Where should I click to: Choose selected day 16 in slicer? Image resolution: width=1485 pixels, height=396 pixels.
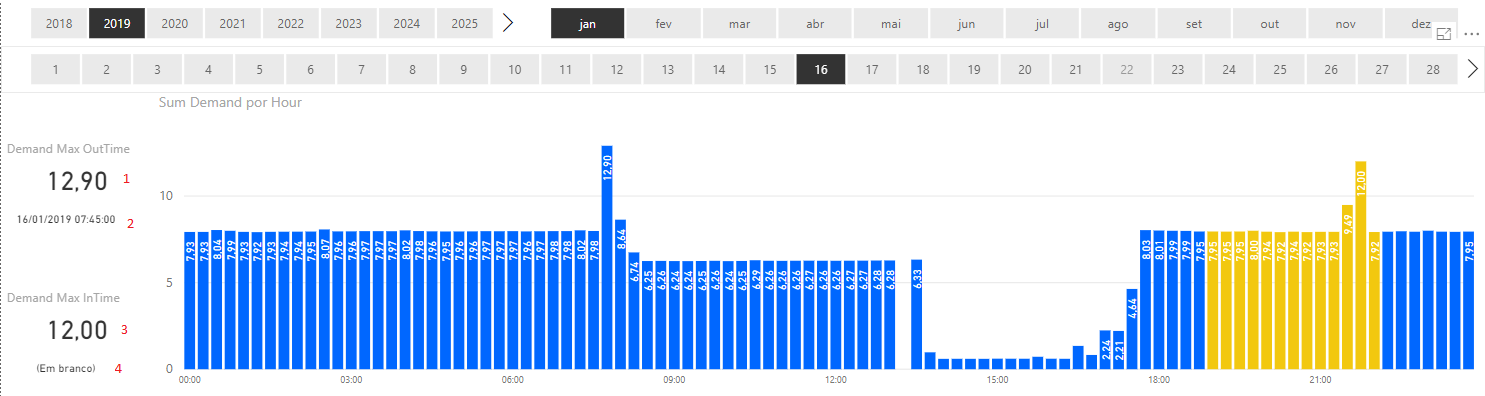tap(820, 69)
